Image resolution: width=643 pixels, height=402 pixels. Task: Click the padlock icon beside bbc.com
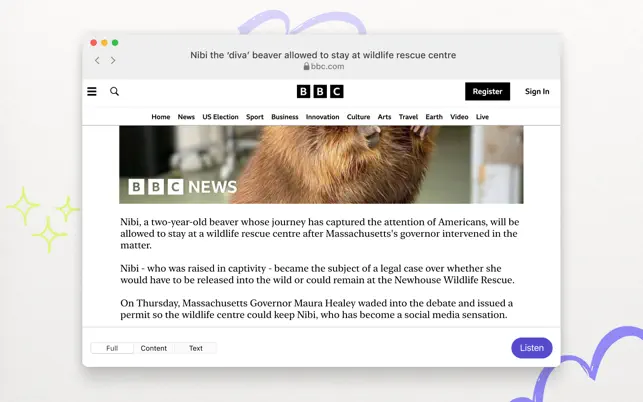point(306,66)
